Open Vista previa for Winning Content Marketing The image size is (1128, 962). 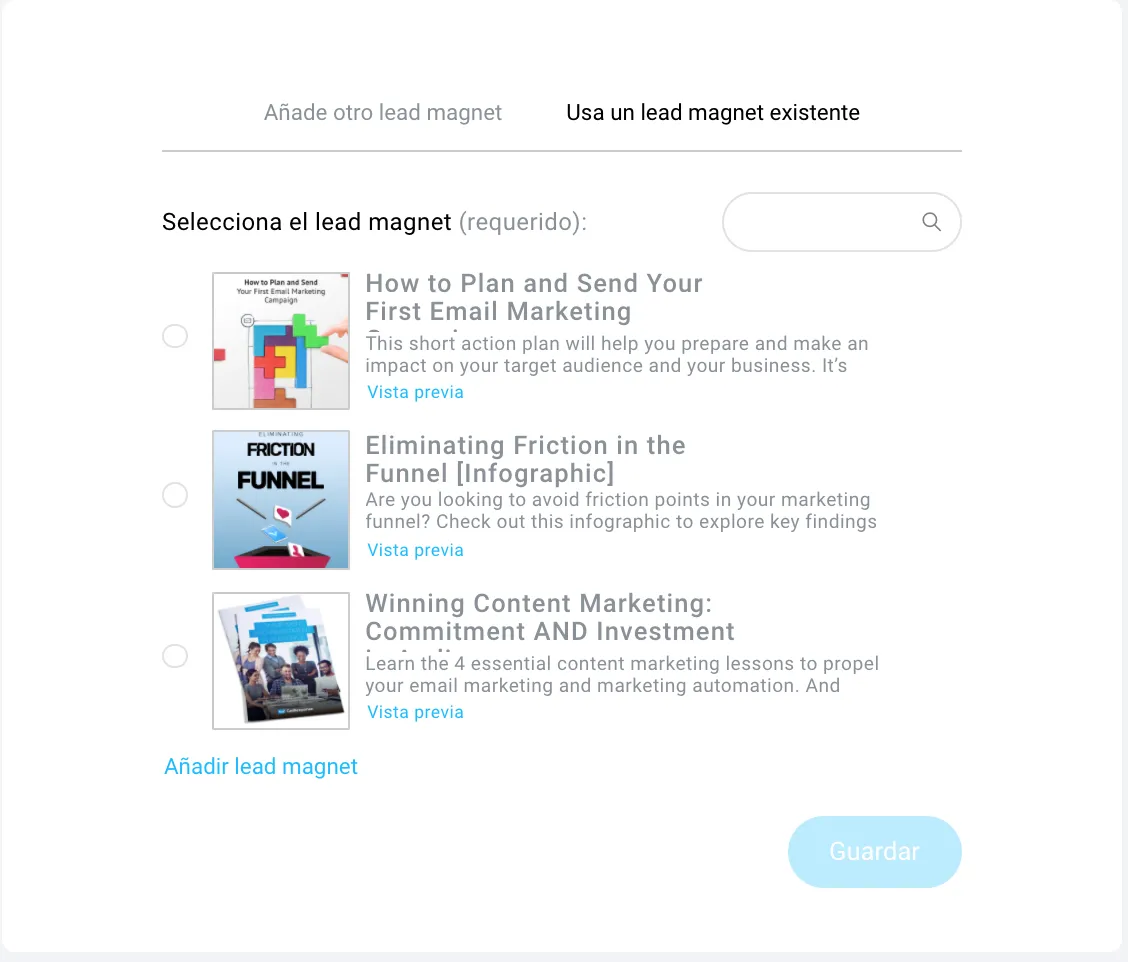[415, 712]
